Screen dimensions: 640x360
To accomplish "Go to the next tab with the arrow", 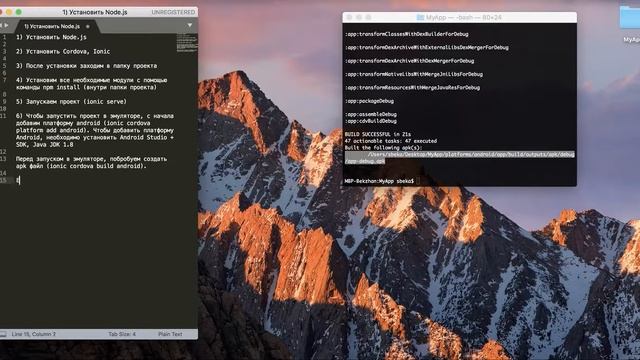I will click(x=6, y=25).
